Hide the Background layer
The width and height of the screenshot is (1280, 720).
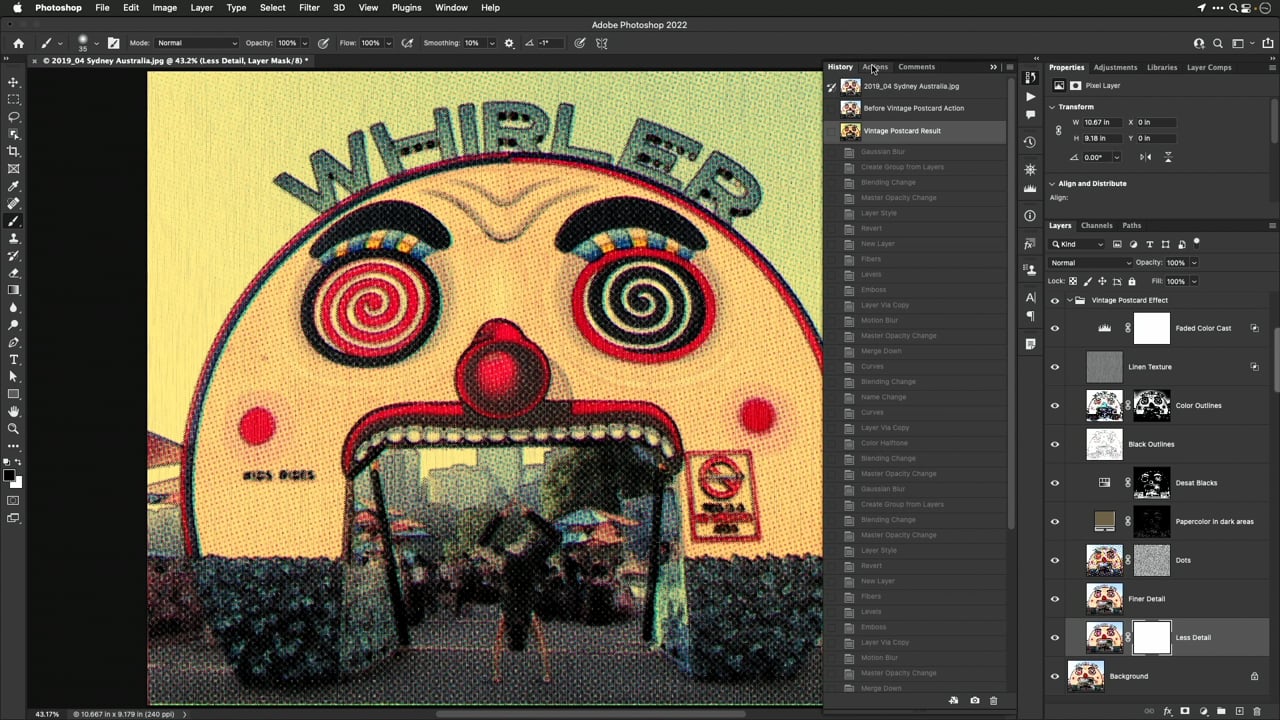coord(1054,676)
